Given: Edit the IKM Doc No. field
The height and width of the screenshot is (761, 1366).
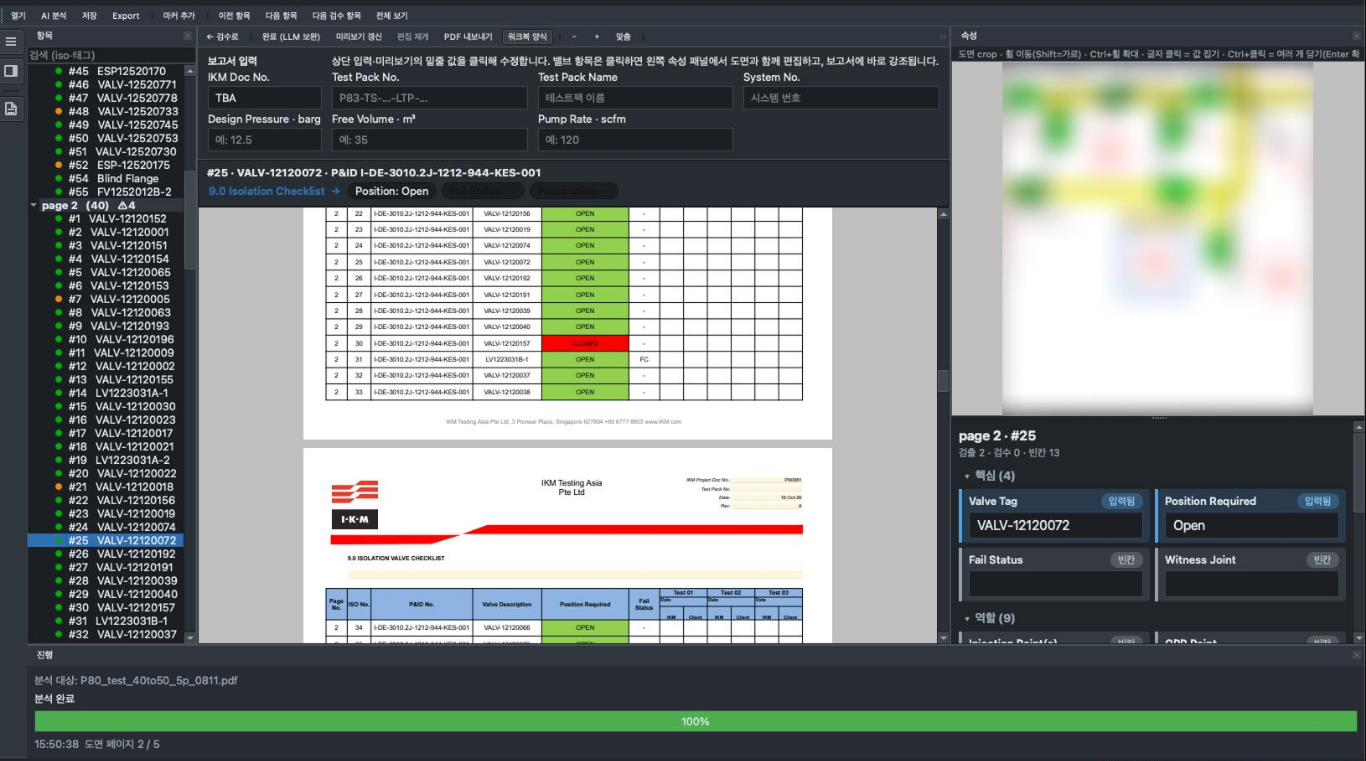Looking at the screenshot, I should 265,98.
